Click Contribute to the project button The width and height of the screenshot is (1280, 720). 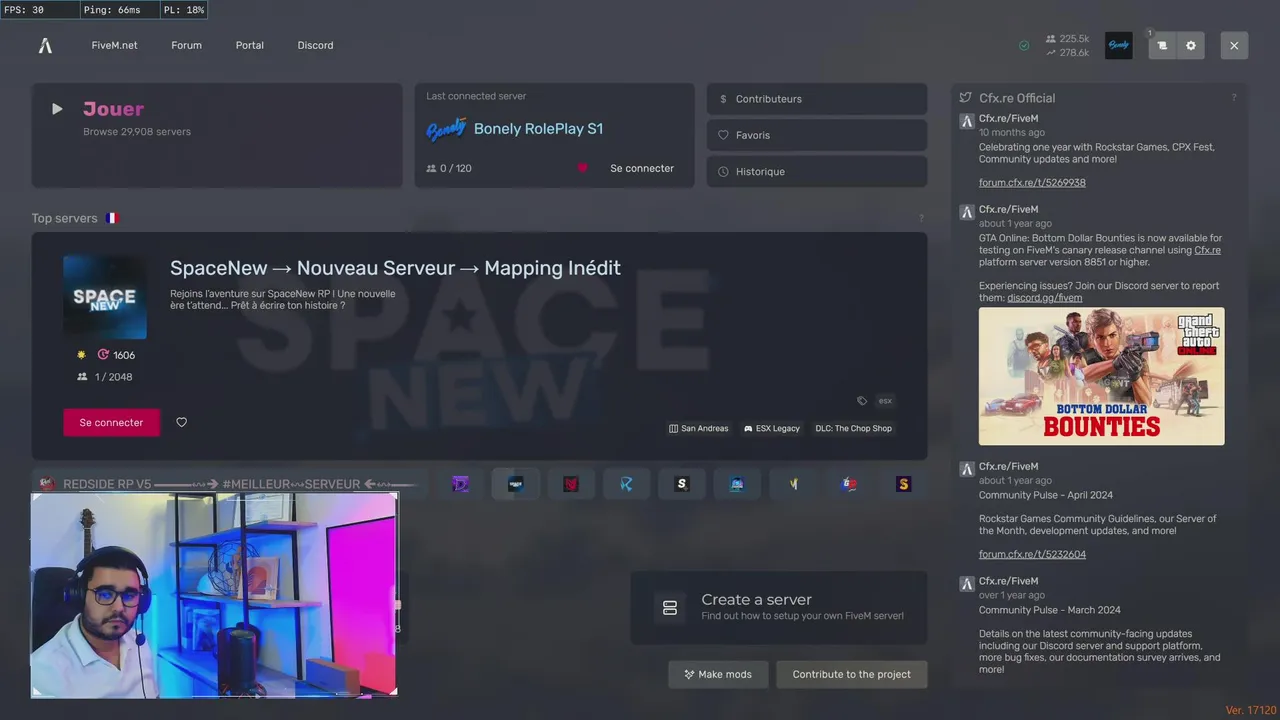point(852,674)
